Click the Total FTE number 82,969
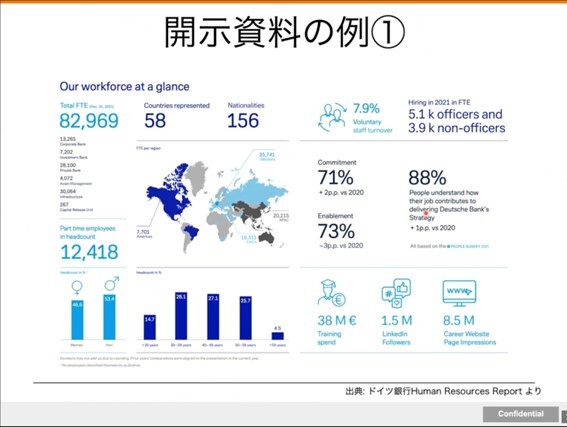The height and width of the screenshot is (427, 567). (x=89, y=121)
